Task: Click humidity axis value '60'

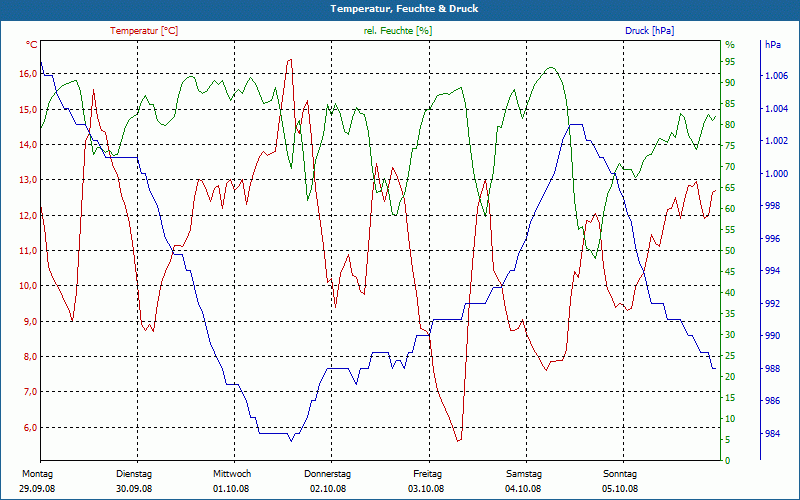Action: click(x=731, y=209)
